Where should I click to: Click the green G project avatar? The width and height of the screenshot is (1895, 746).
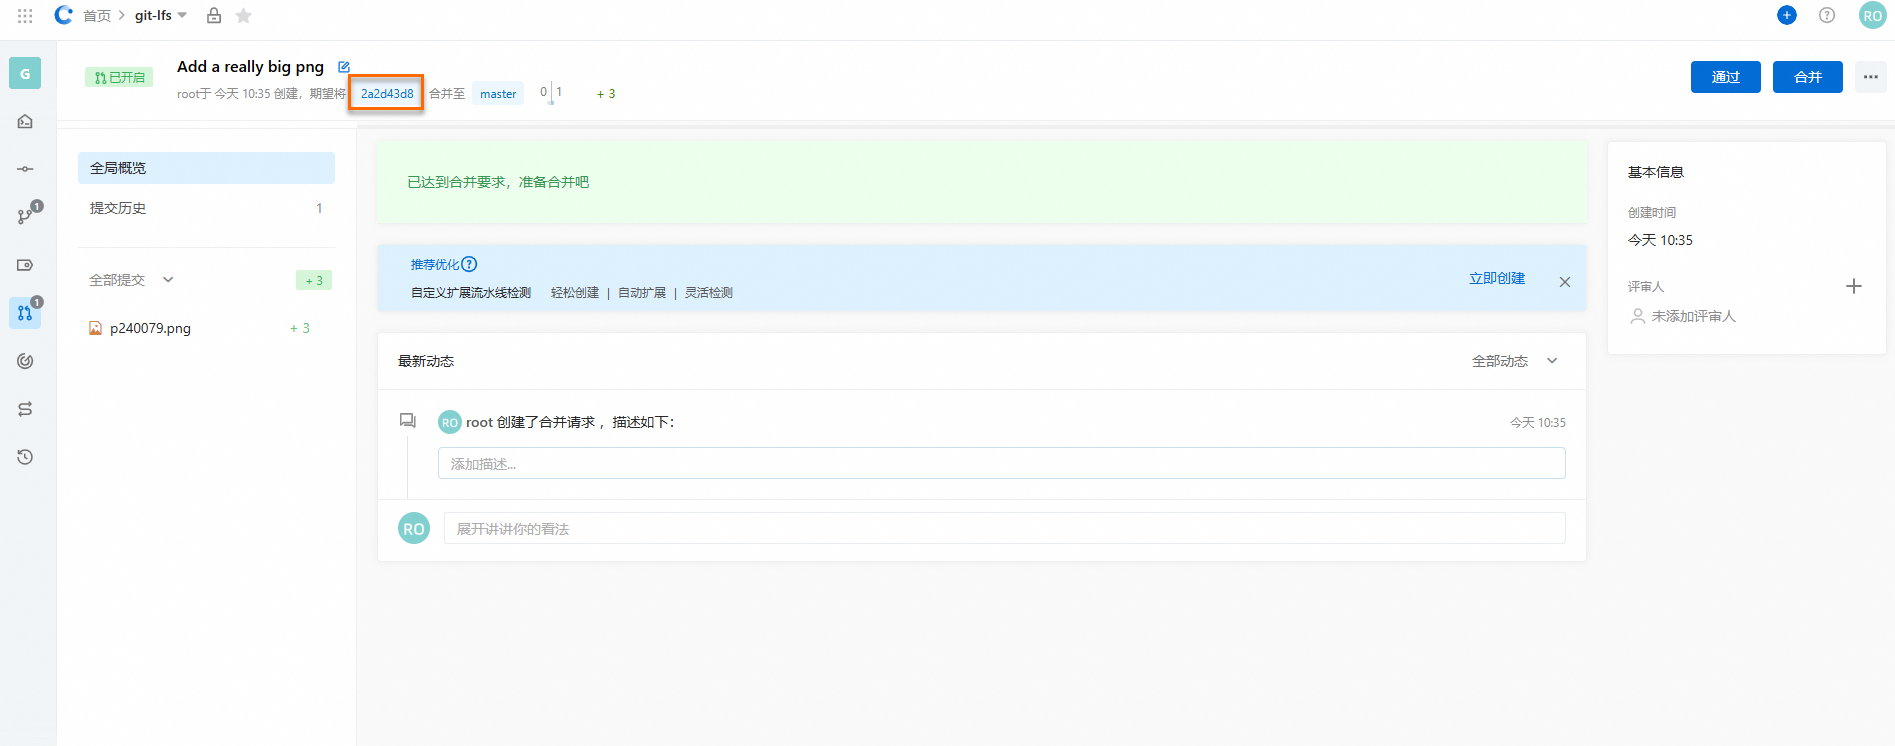click(25, 73)
